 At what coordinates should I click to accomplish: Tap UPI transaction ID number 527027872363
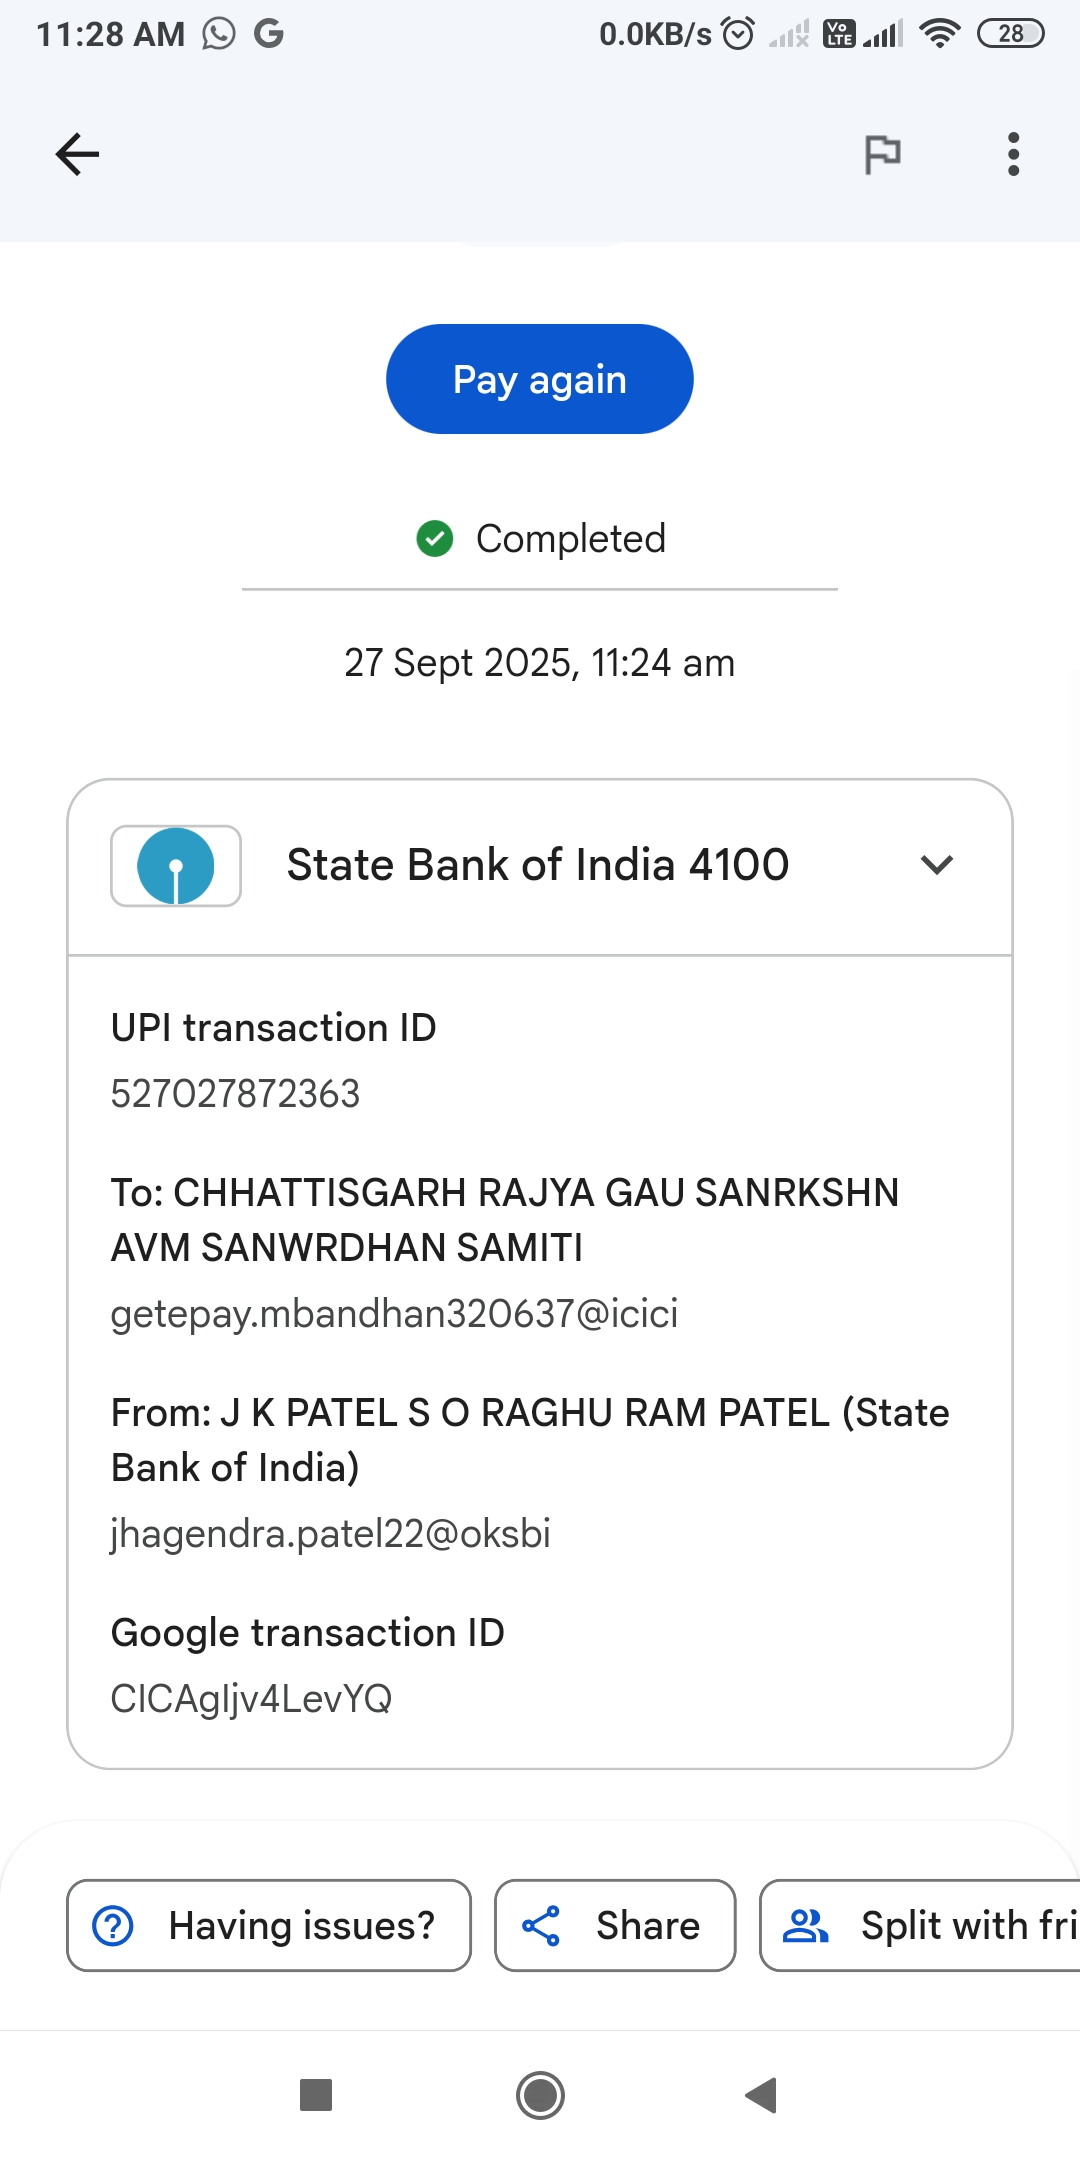coord(235,1094)
